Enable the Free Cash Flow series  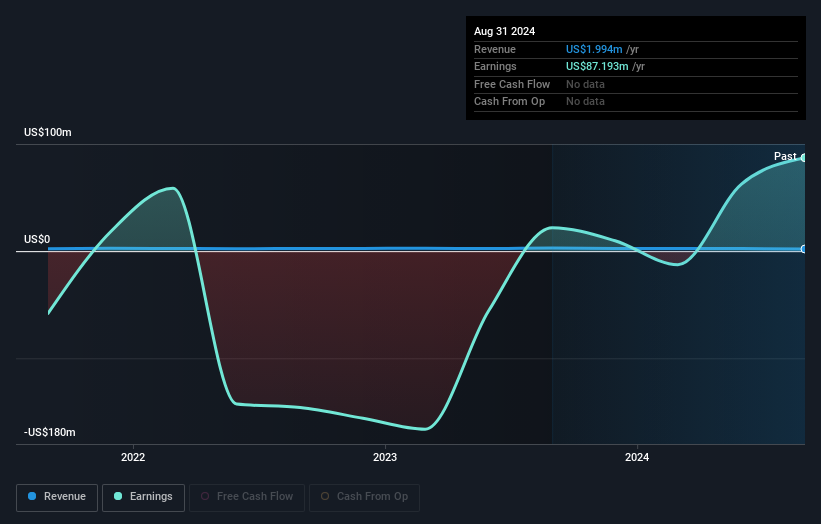point(247,497)
